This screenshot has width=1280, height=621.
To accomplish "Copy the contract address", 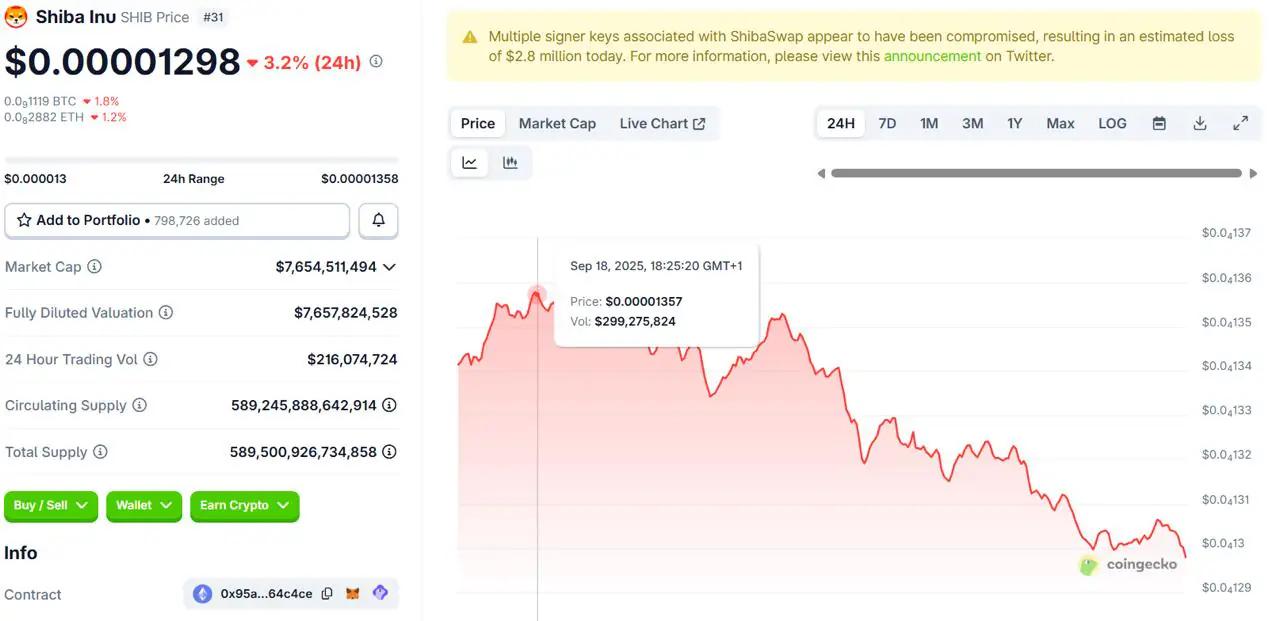I will point(327,594).
